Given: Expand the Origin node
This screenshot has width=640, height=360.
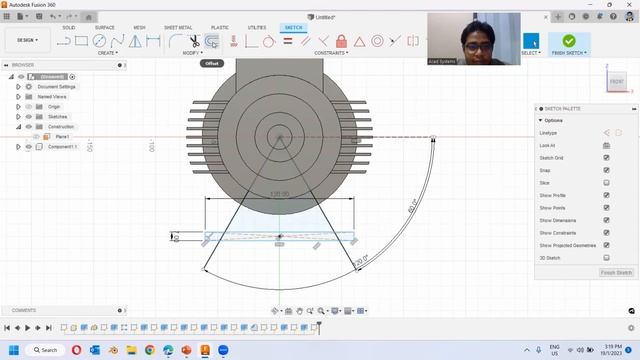Looking at the screenshot, I should click(18, 107).
